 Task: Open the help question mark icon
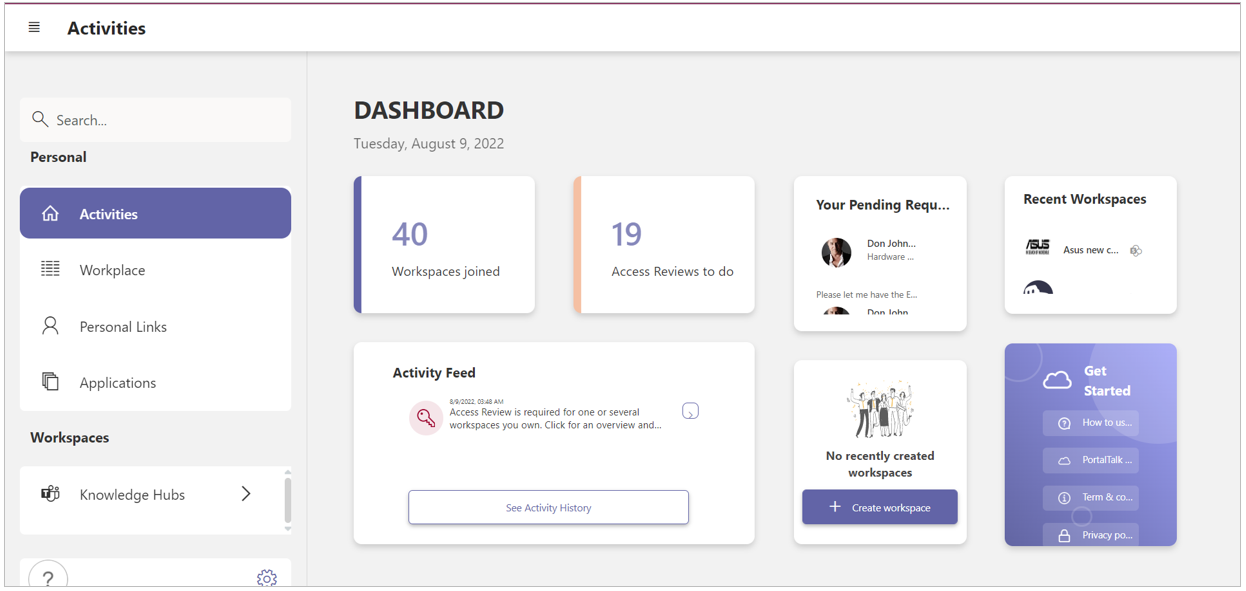coord(48,577)
